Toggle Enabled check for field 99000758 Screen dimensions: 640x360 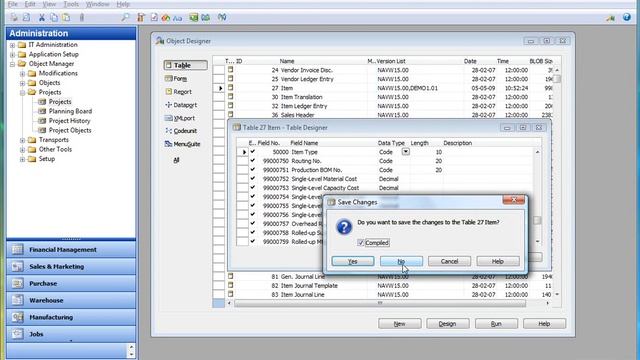point(253,233)
